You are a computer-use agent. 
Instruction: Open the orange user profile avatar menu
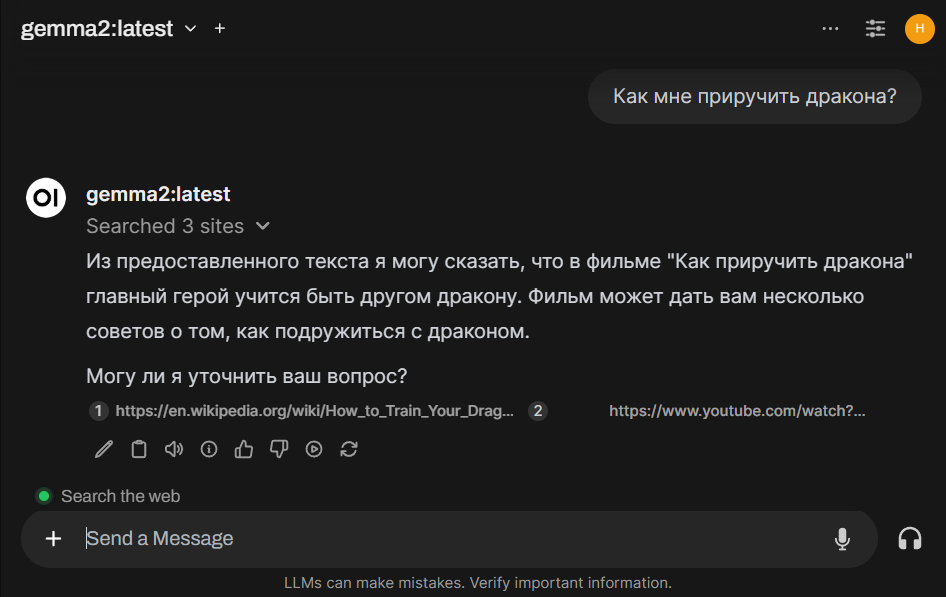(919, 28)
